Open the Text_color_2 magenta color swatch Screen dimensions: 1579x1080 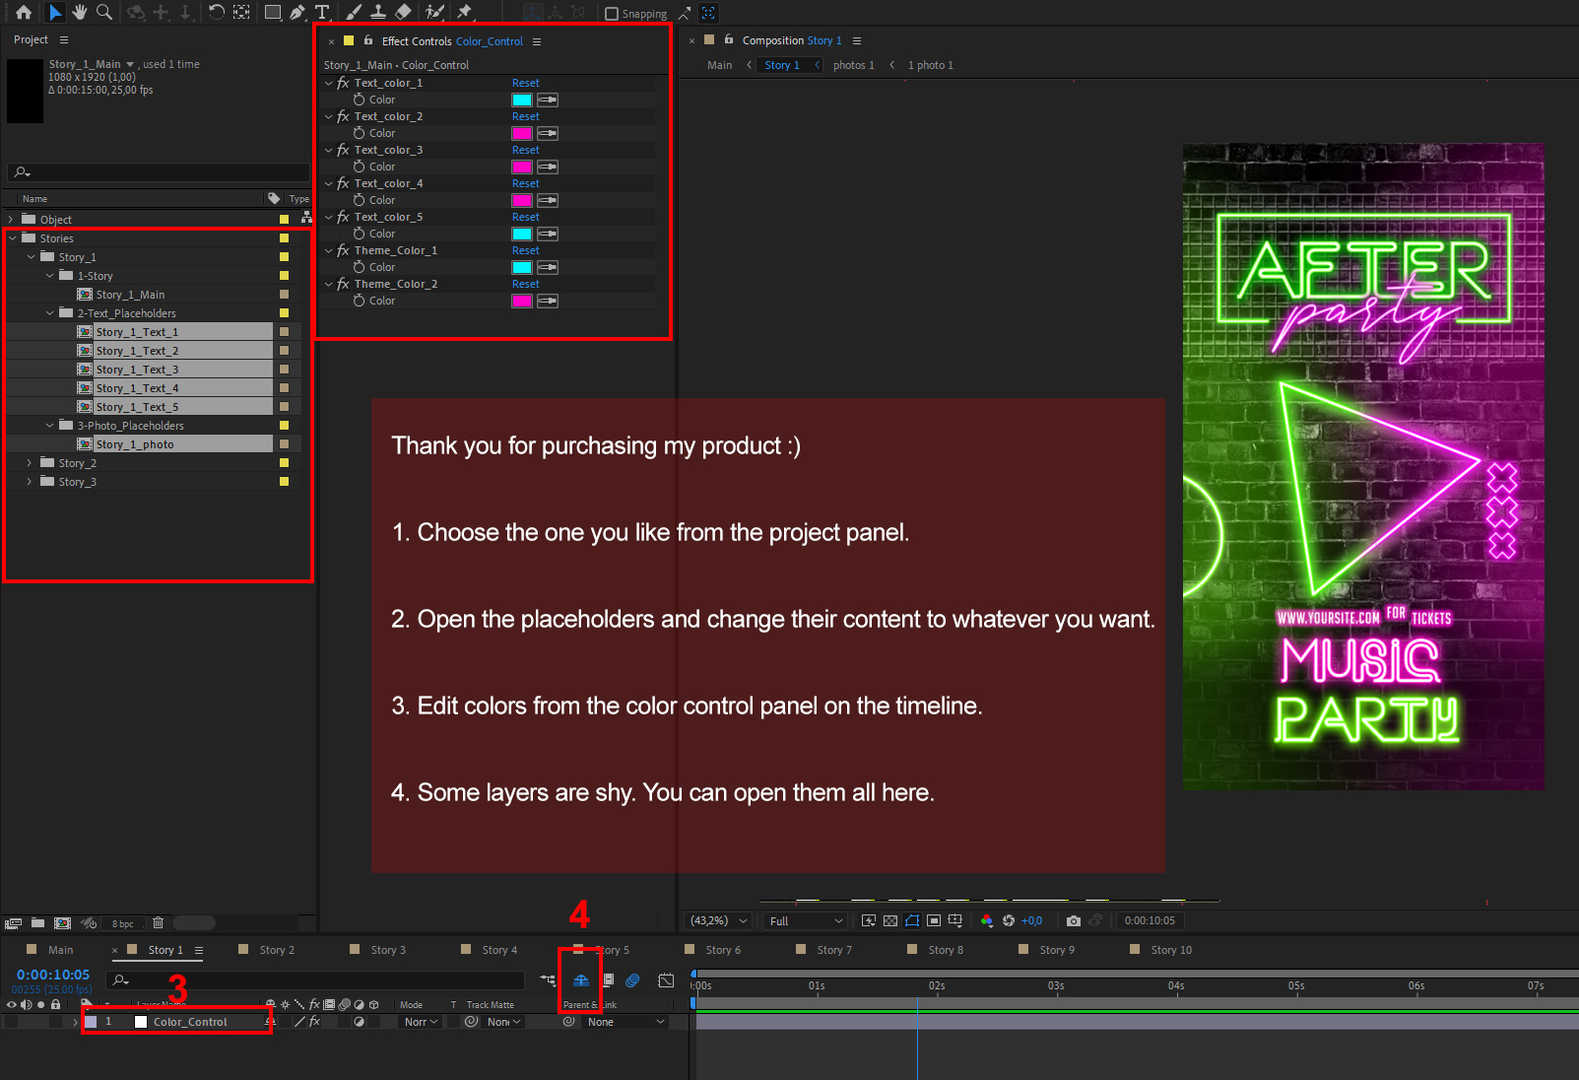(x=522, y=133)
